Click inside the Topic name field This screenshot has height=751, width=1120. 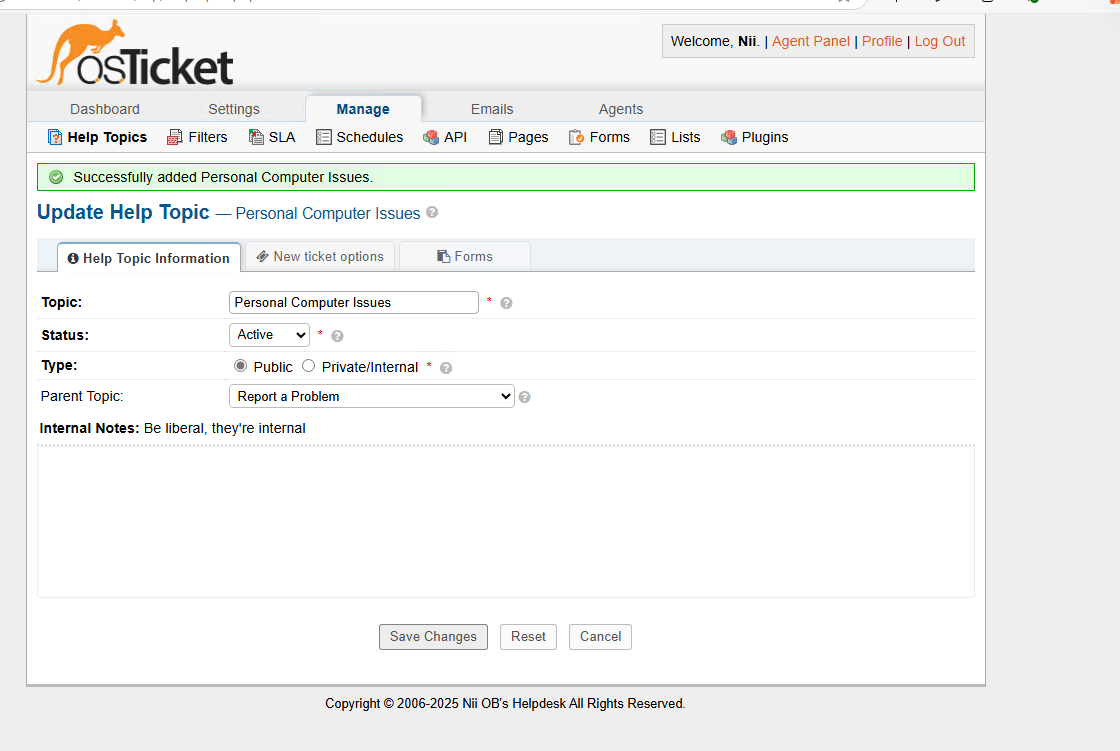tap(353, 302)
